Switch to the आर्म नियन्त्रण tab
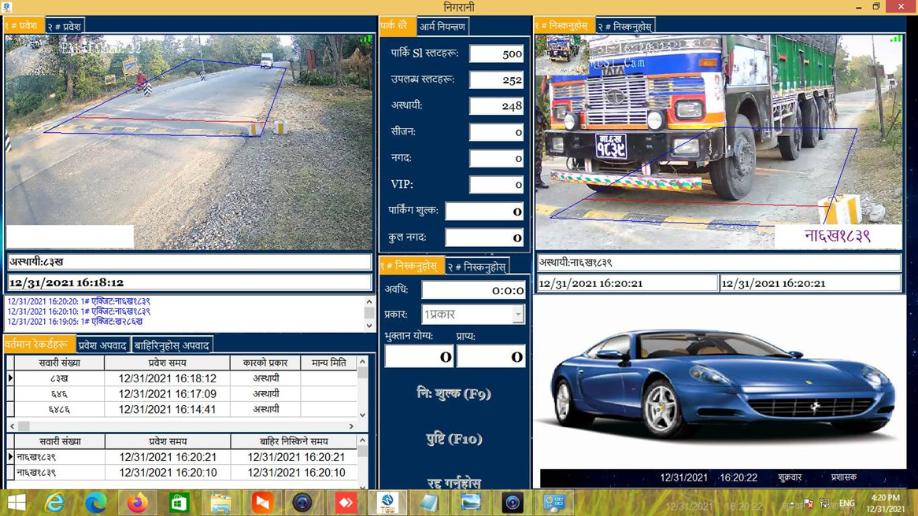The height and width of the screenshot is (516, 918). [442, 26]
